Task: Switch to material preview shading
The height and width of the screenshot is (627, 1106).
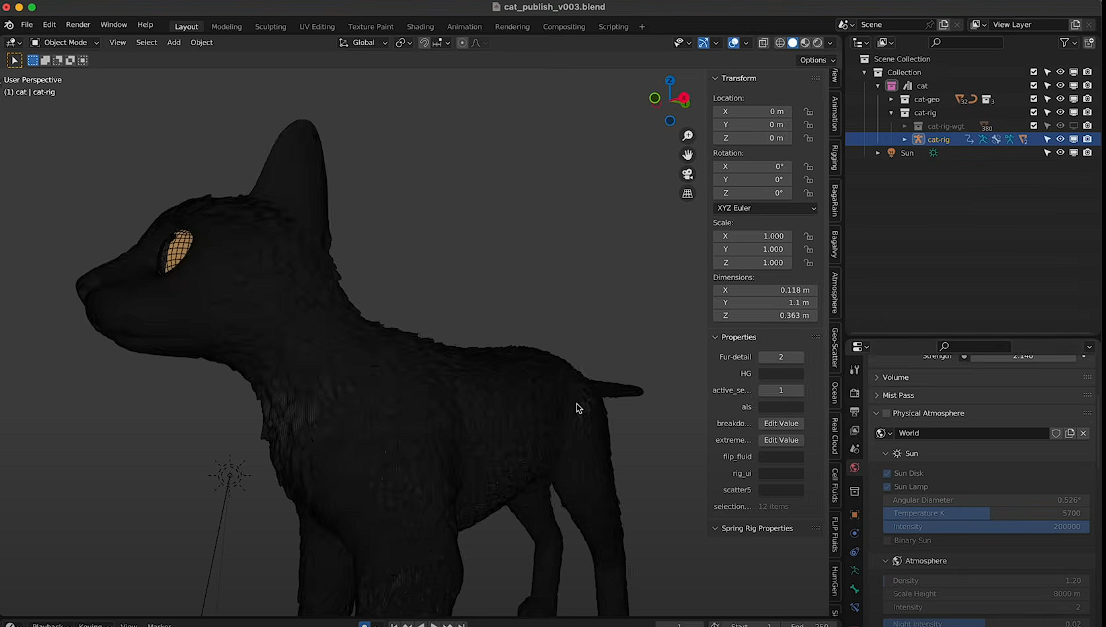Action: coord(805,43)
